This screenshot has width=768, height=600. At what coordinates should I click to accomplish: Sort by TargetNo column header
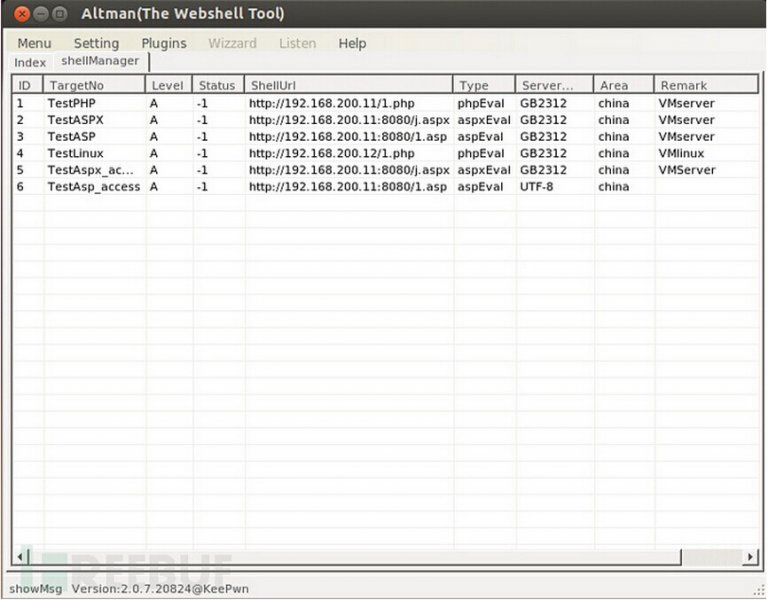pyautogui.click(x=94, y=85)
